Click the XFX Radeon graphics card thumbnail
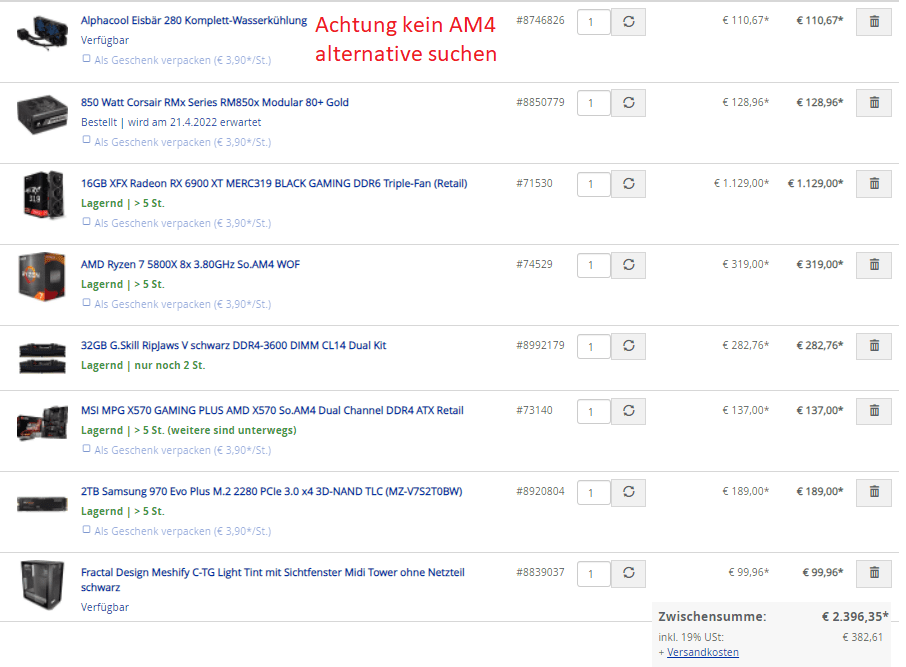This screenshot has height=667, width=906. click(x=42, y=194)
